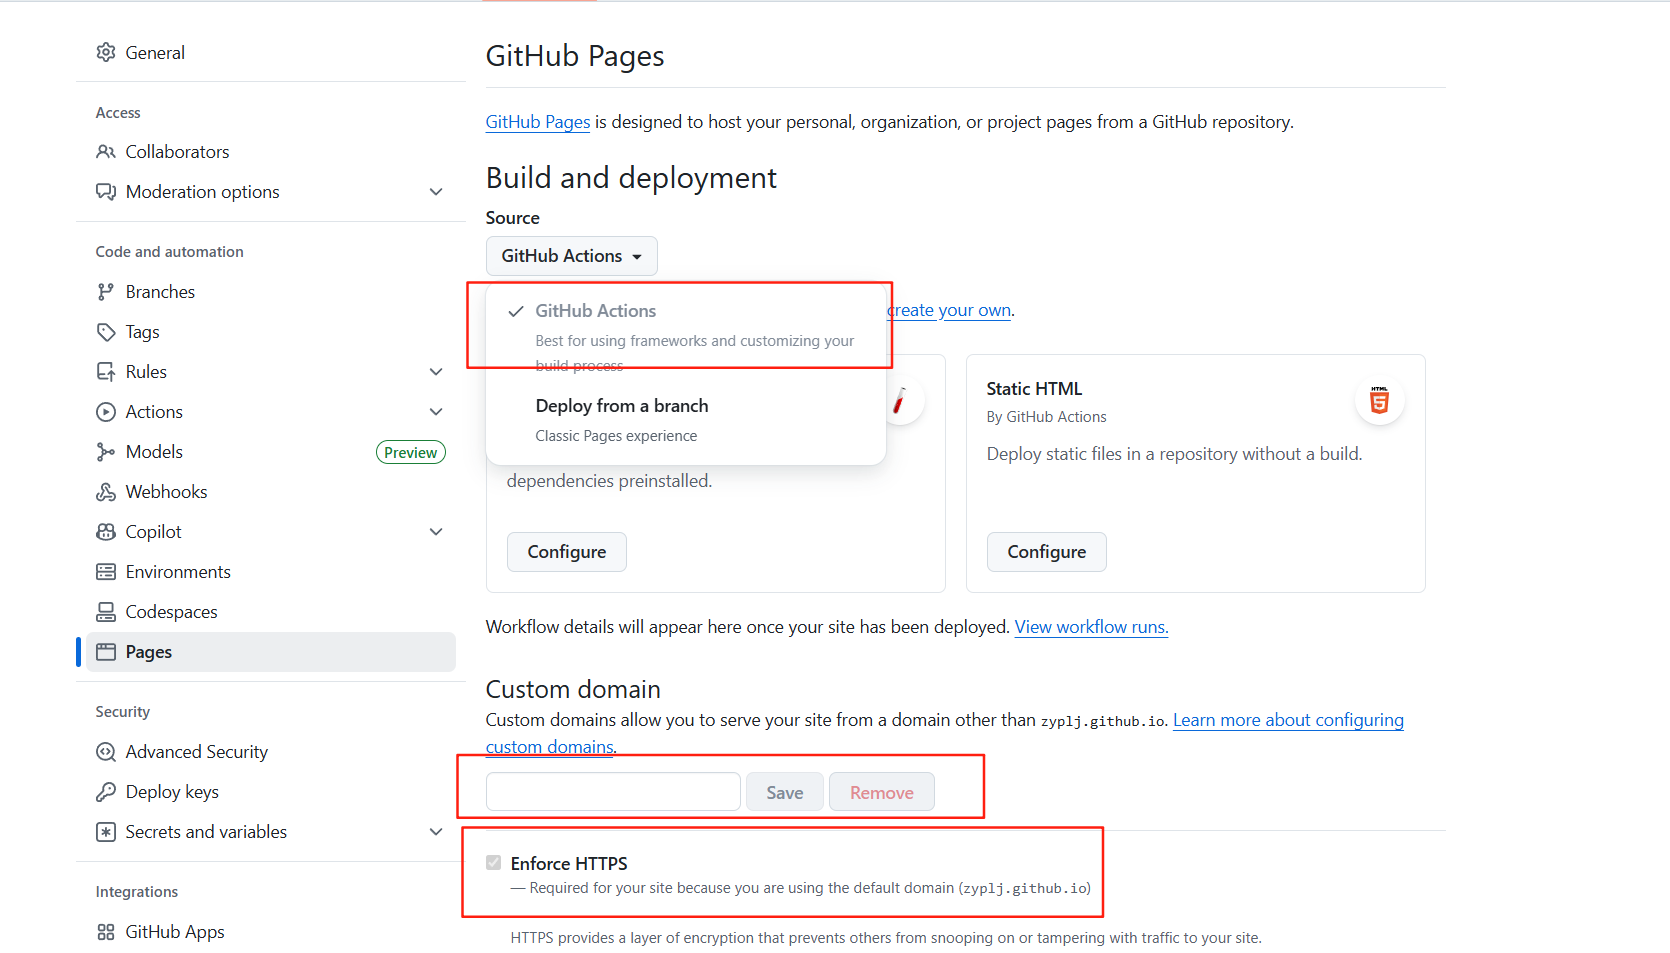Click the Deploy keys key icon
1670x953 pixels.
[x=105, y=792]
